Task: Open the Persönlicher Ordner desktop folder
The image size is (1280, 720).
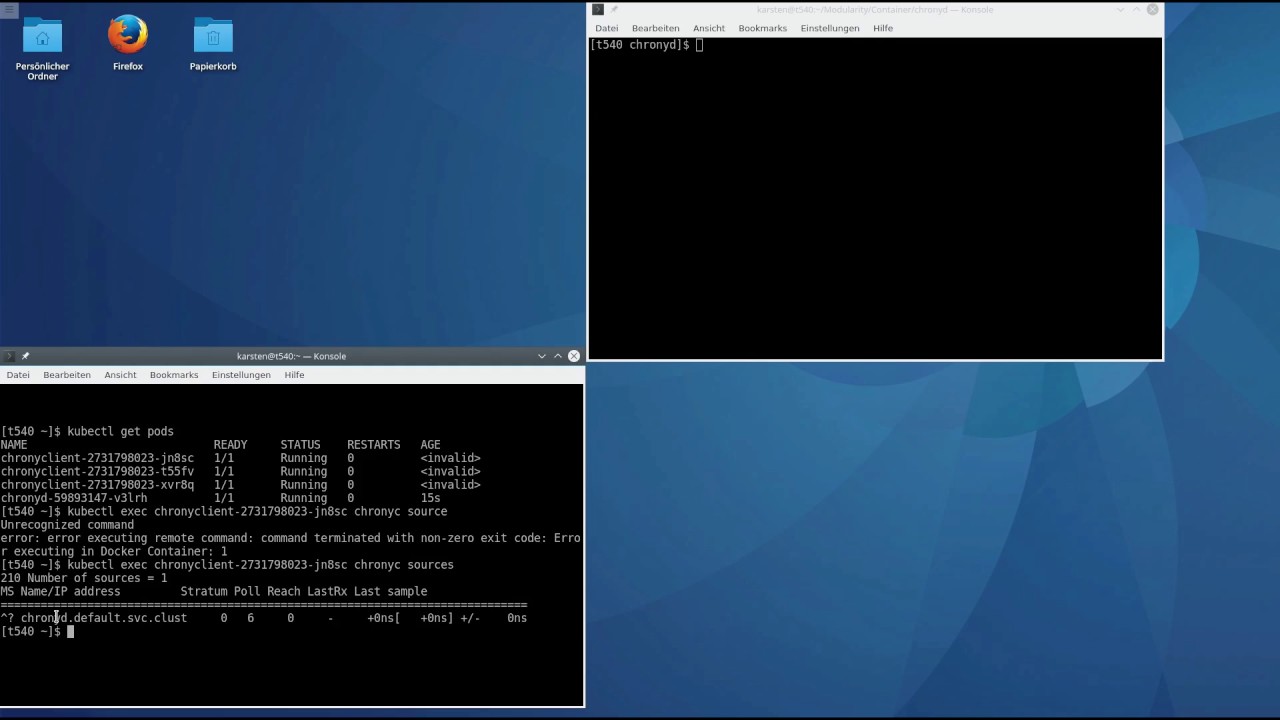Action: click(x=42, y=48)
